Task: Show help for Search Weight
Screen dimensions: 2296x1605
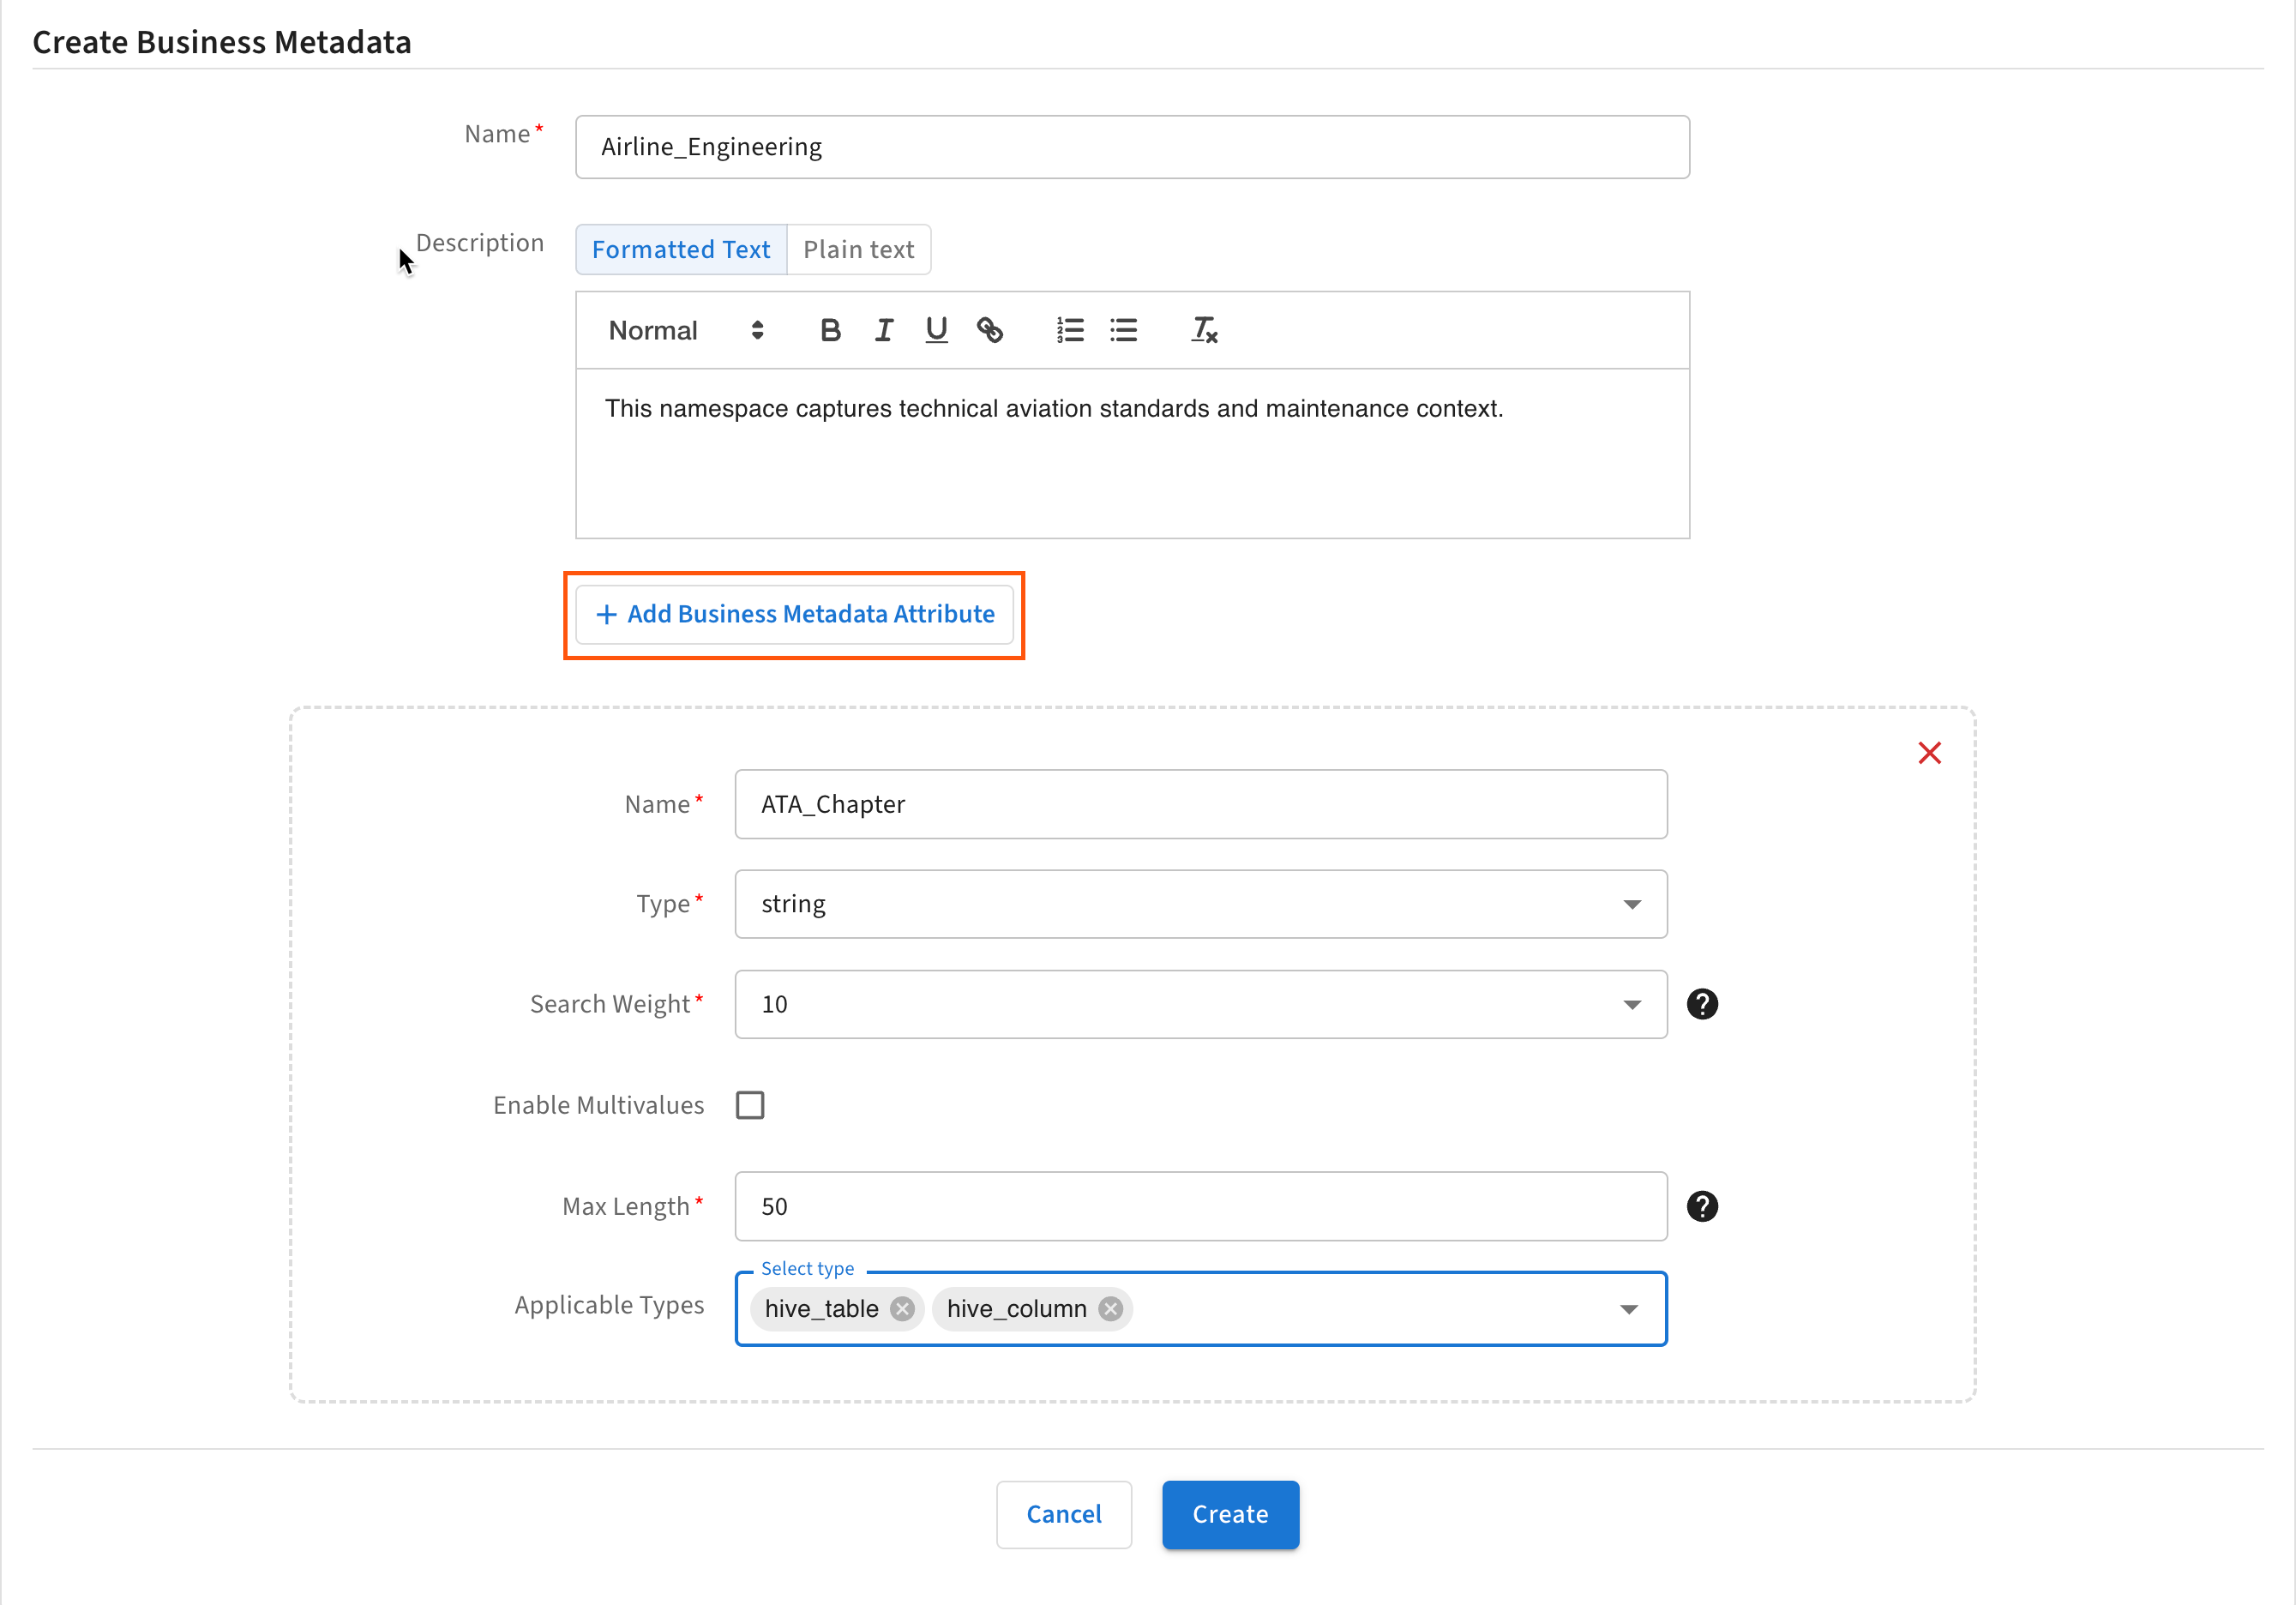Action: (x=1702, y=1004)
